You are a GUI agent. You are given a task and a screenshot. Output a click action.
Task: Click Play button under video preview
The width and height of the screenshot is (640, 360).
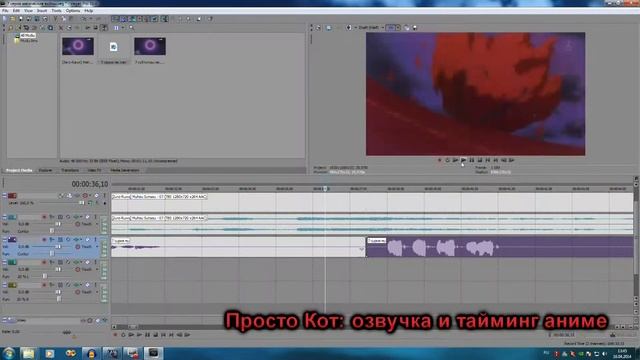[463, 160]
